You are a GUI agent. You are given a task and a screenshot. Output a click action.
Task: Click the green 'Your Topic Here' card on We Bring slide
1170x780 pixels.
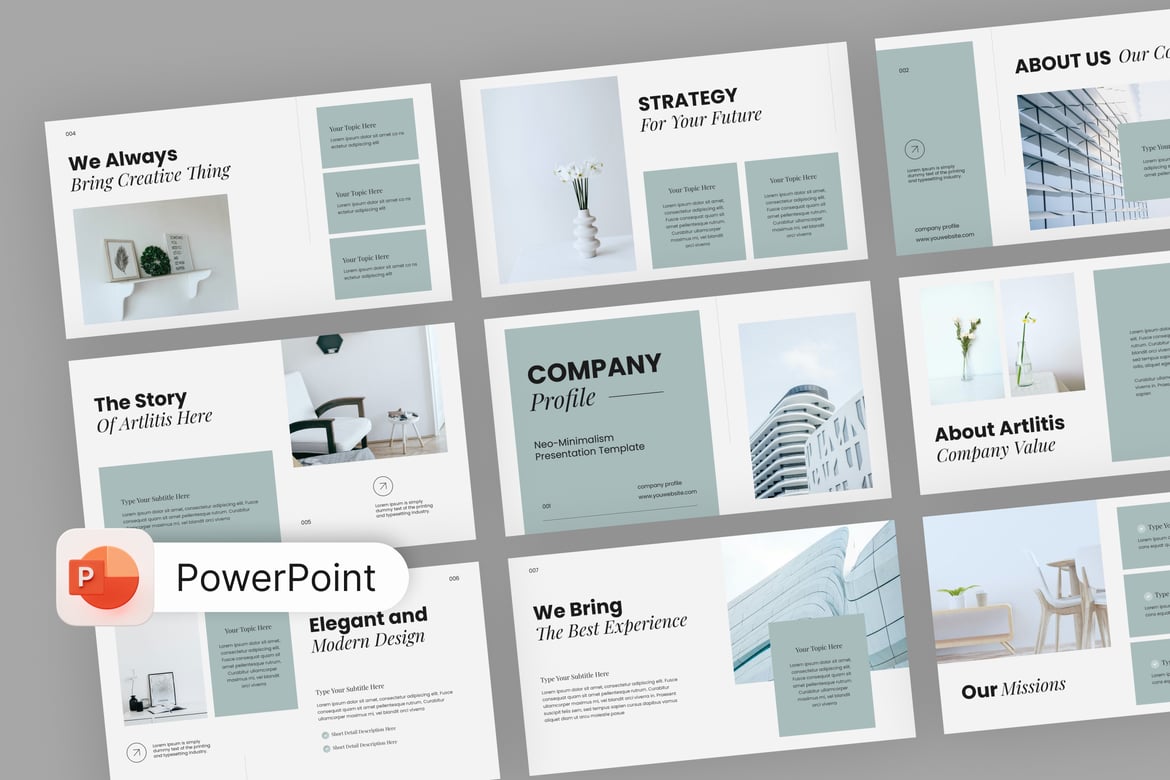coord(822,675)
